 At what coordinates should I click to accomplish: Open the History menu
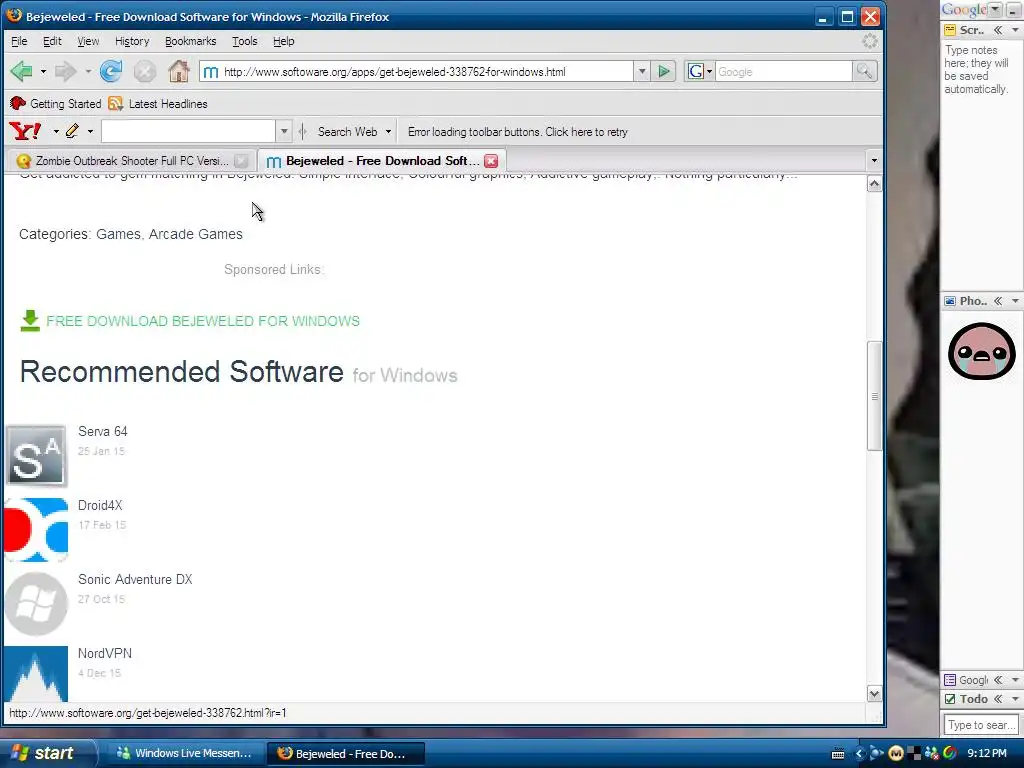click(132, 41)
